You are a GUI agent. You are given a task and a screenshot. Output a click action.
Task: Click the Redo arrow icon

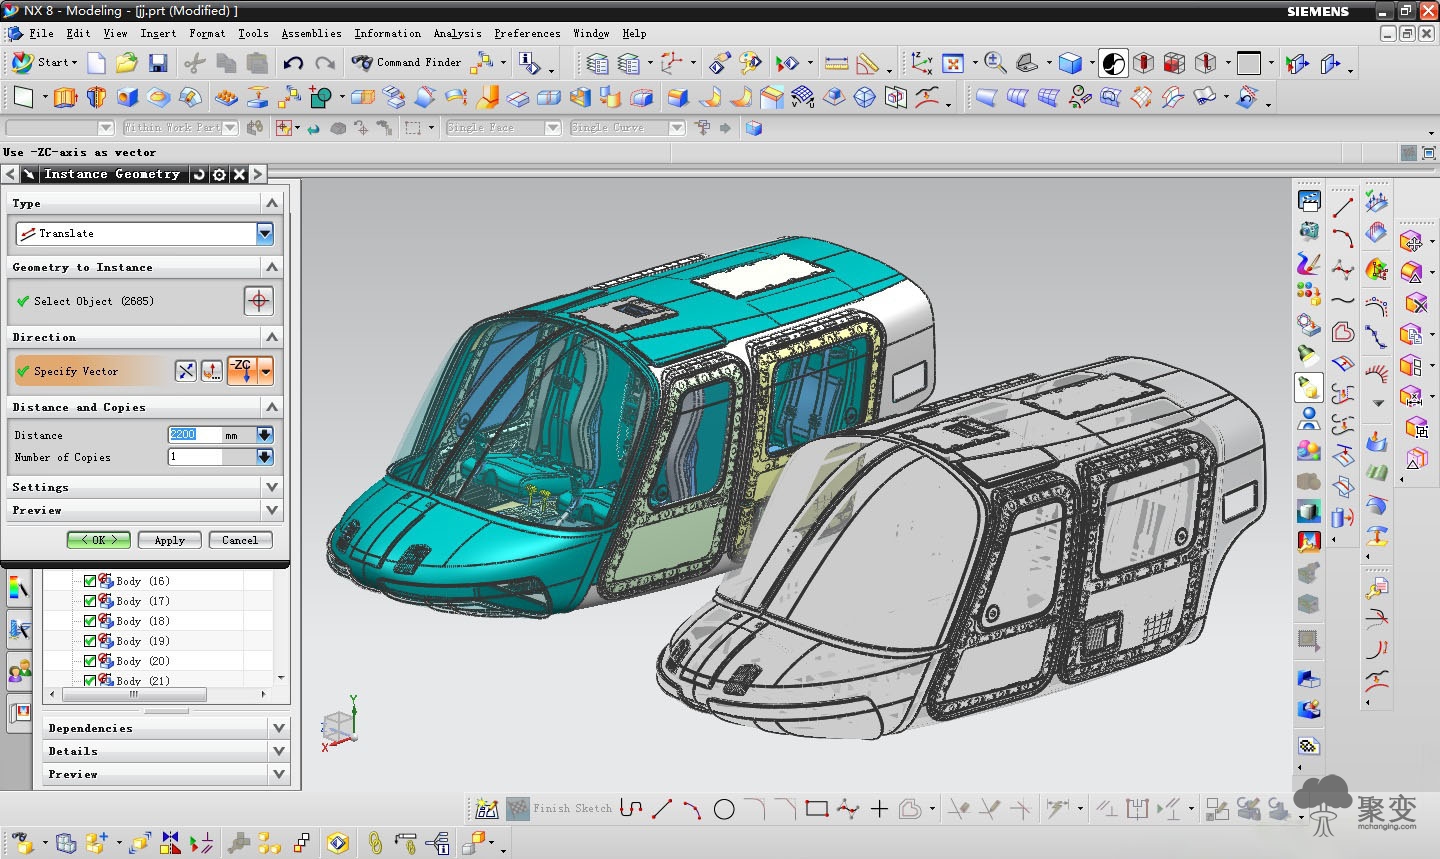[325, 64]
